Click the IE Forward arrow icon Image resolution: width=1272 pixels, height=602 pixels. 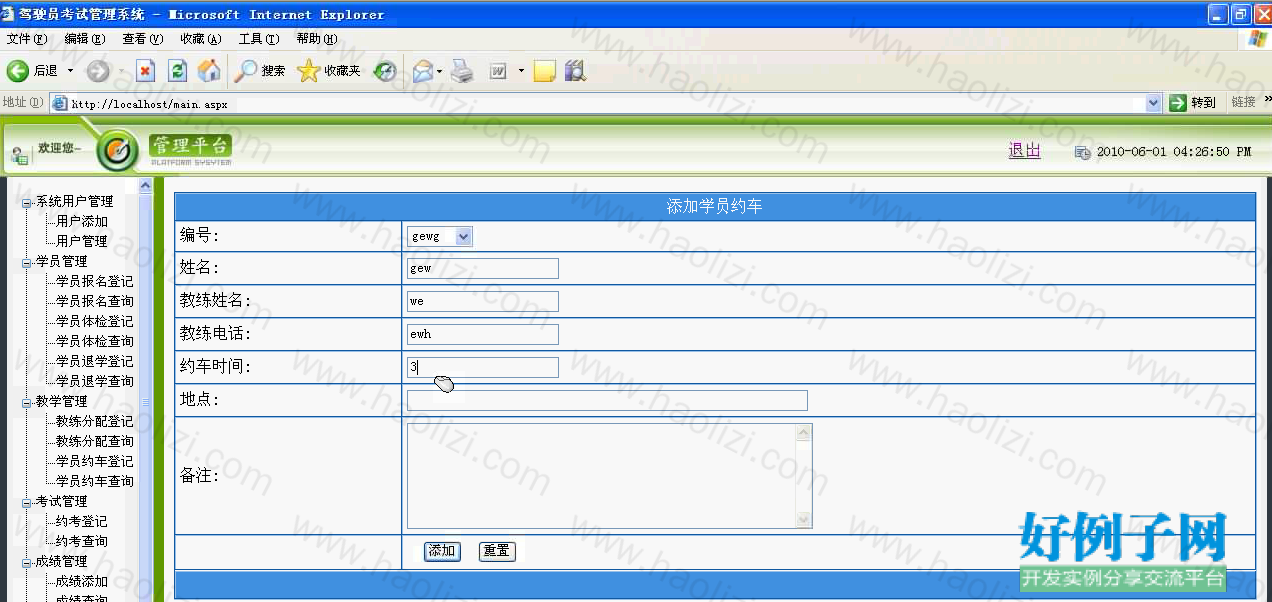click(x=97, y=71)
